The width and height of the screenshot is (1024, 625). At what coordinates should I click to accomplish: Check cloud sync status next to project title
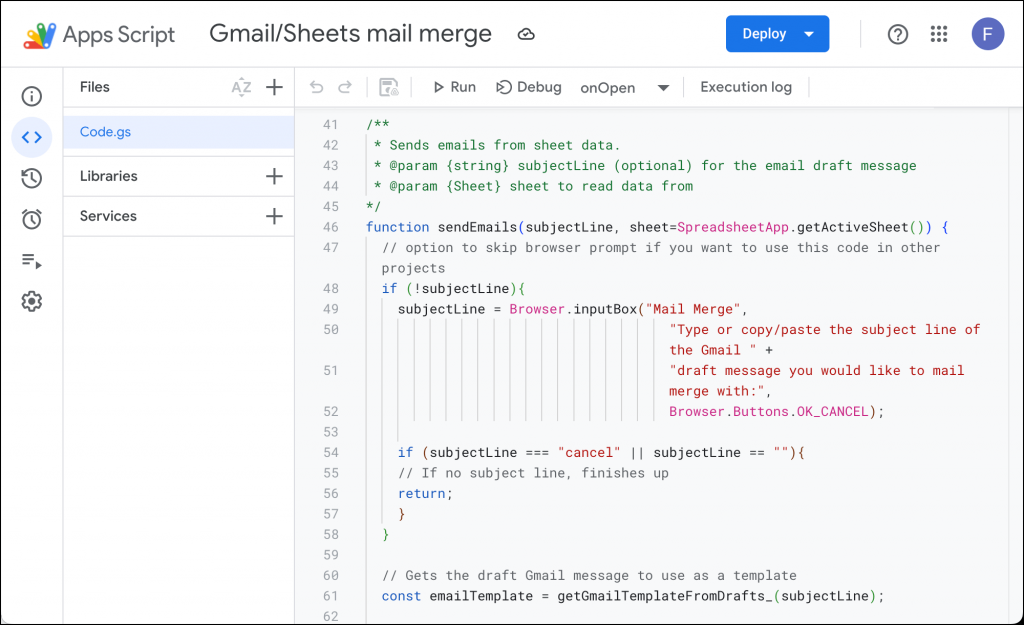527,33
